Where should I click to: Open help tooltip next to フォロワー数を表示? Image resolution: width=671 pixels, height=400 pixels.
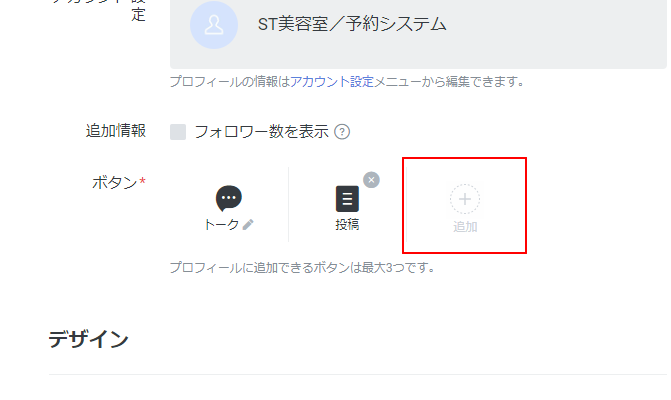pos(342,132)
